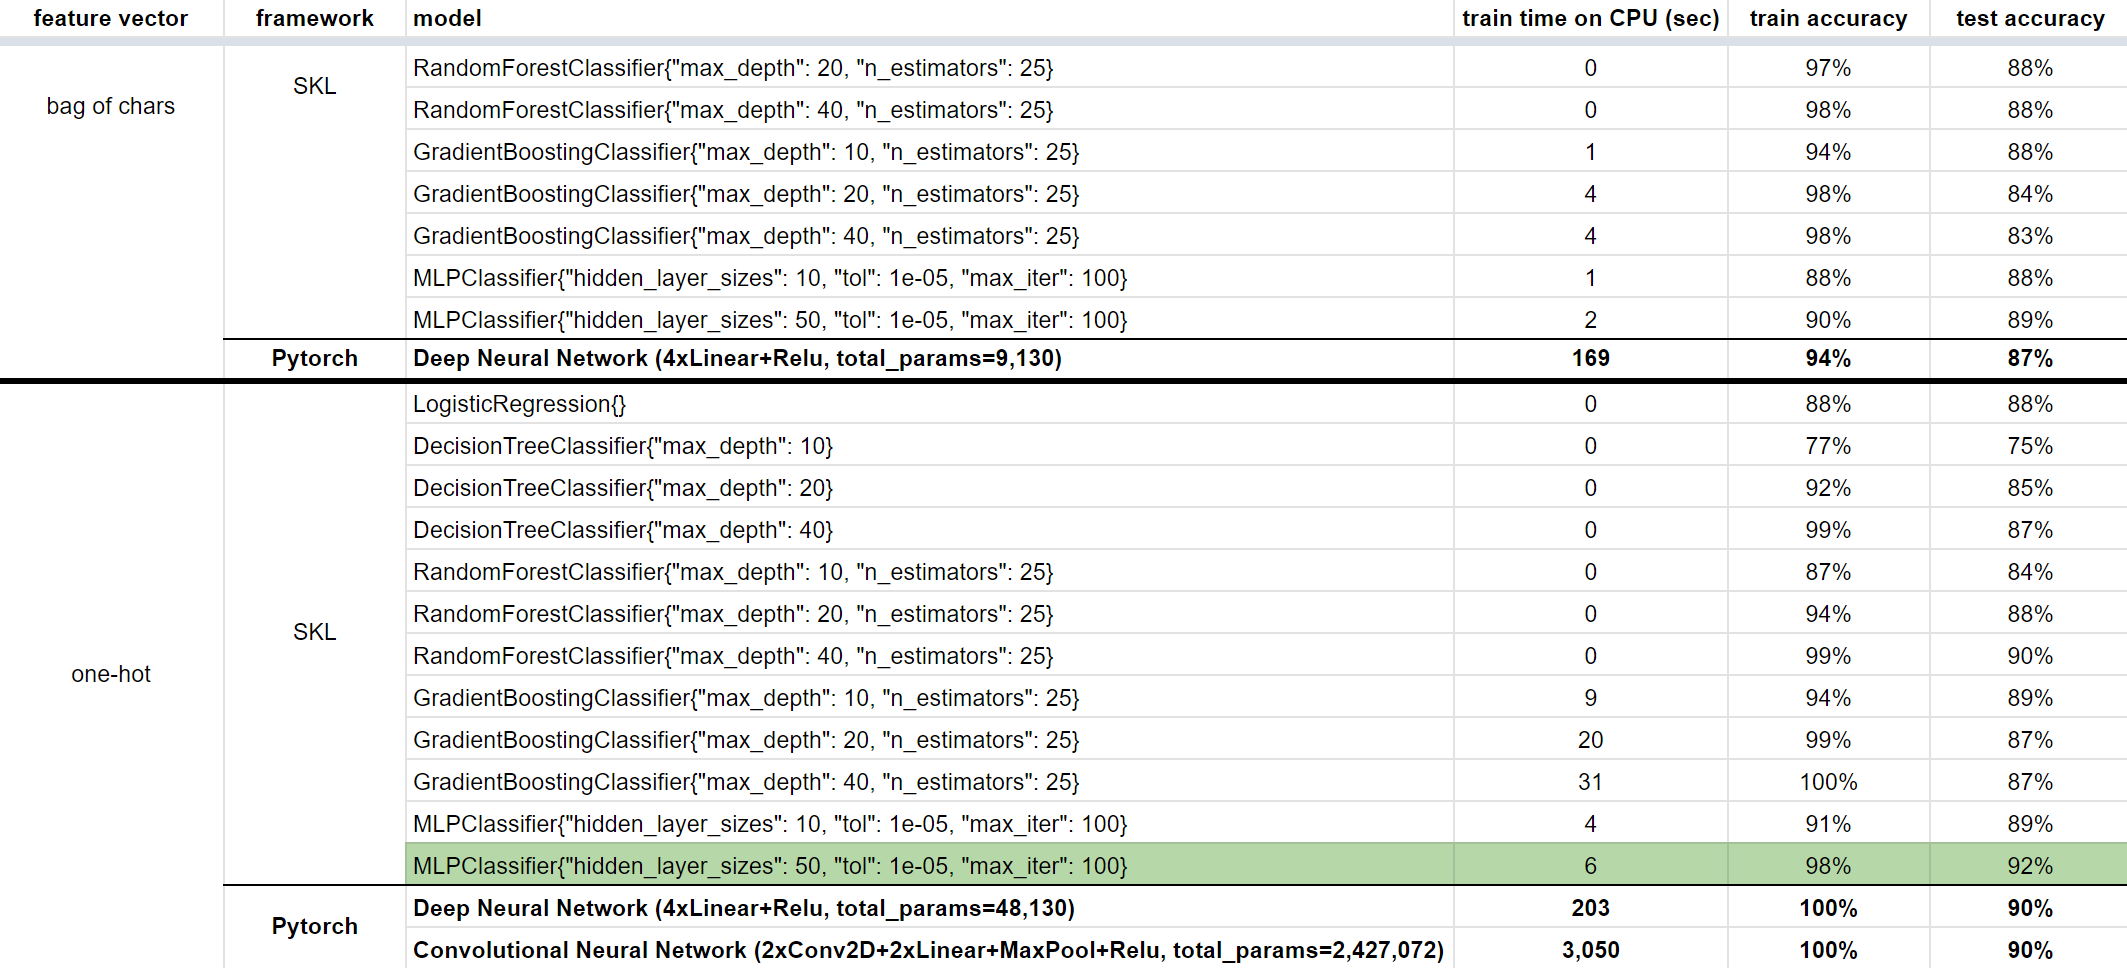Select the "bag of chars" cell

pyautogui.click(x=112, y=105)
